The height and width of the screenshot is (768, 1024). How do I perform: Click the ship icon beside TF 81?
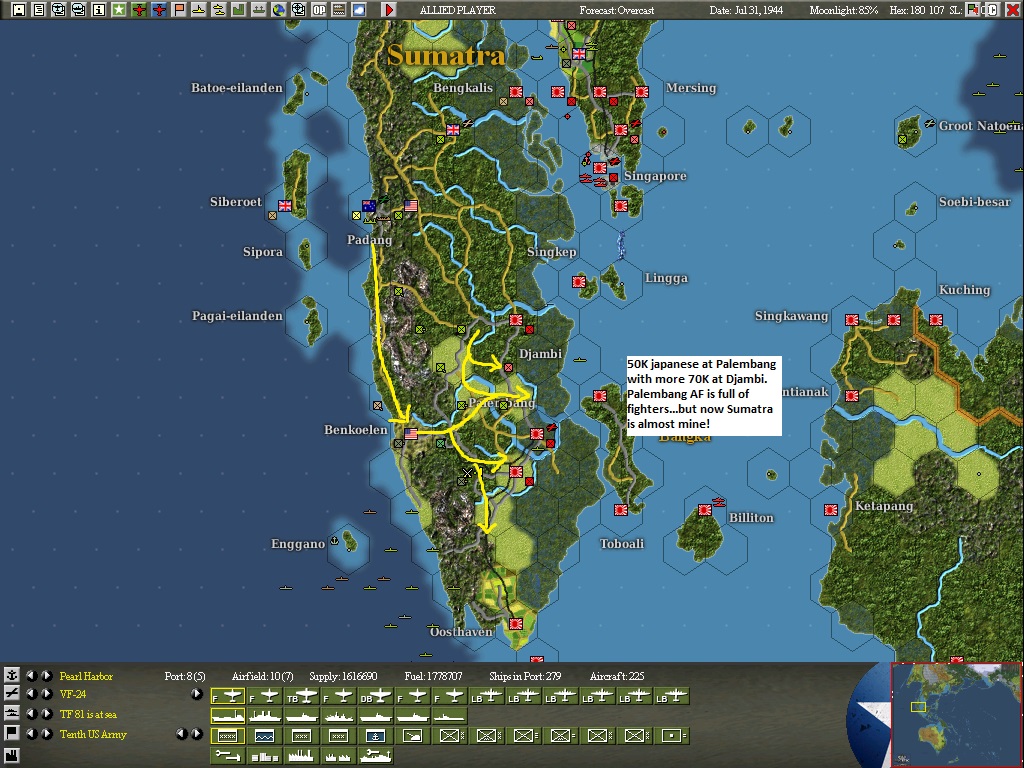11,714
